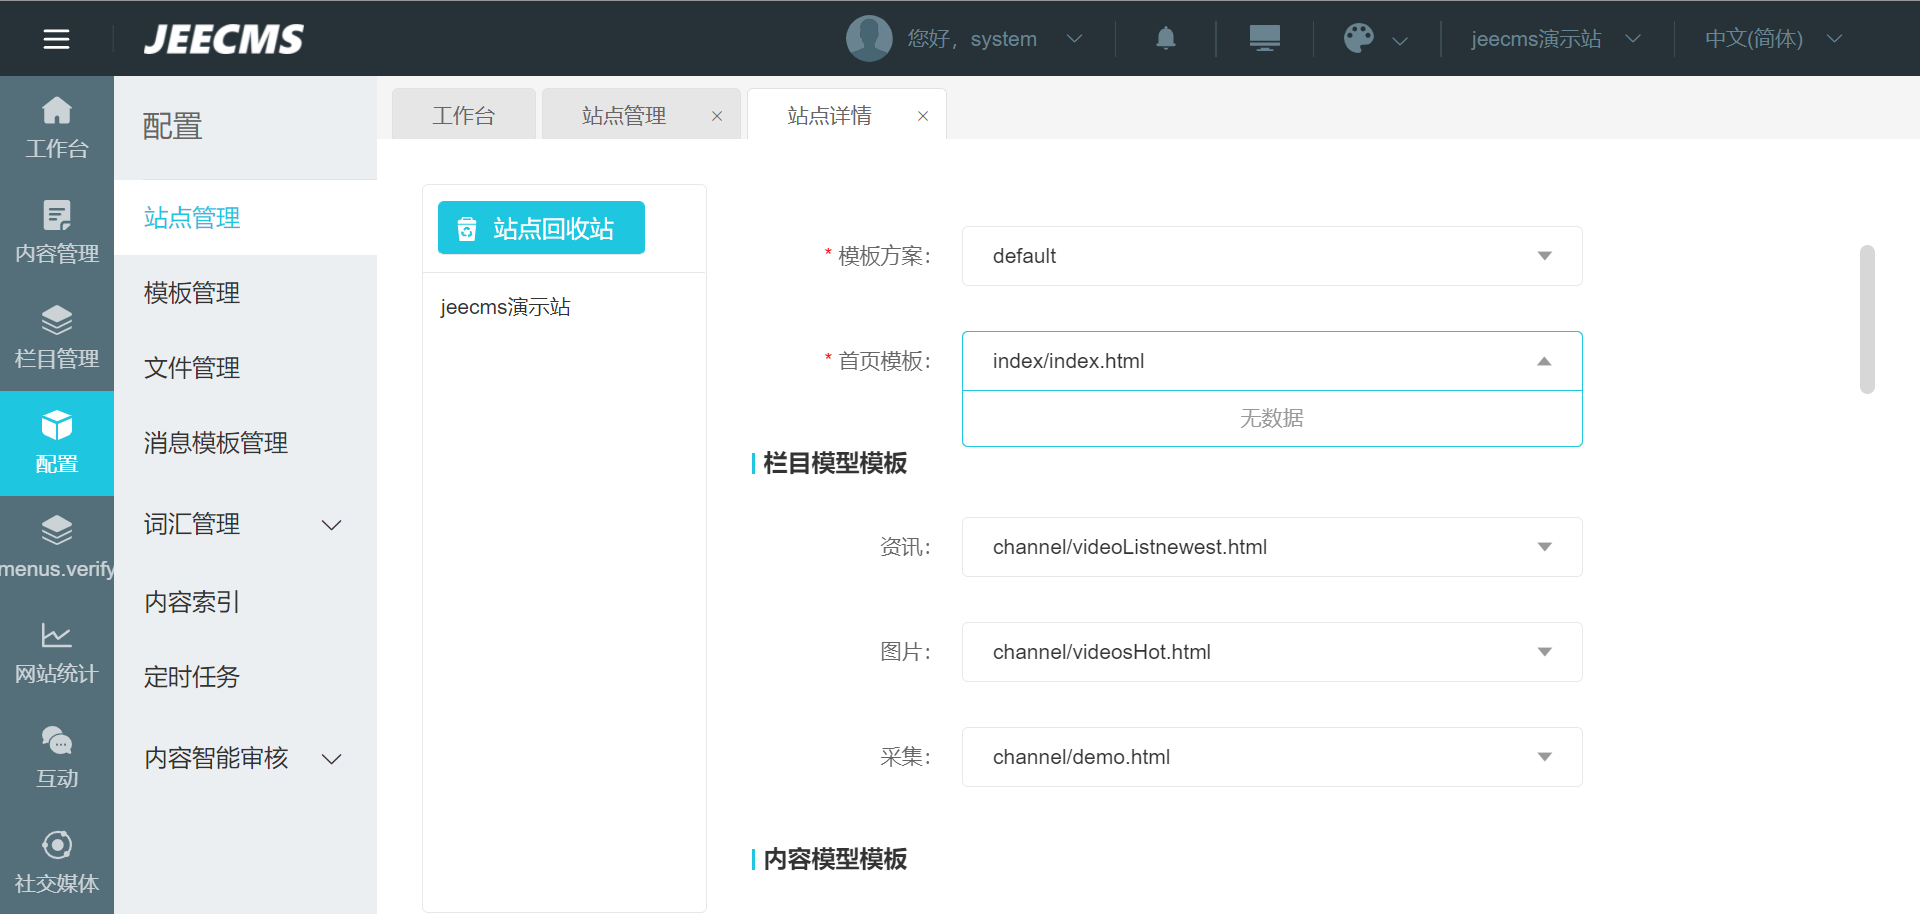Select jeecms演示站 in site tree
Screen dimensions: 1920x914
tap(505, 307)
